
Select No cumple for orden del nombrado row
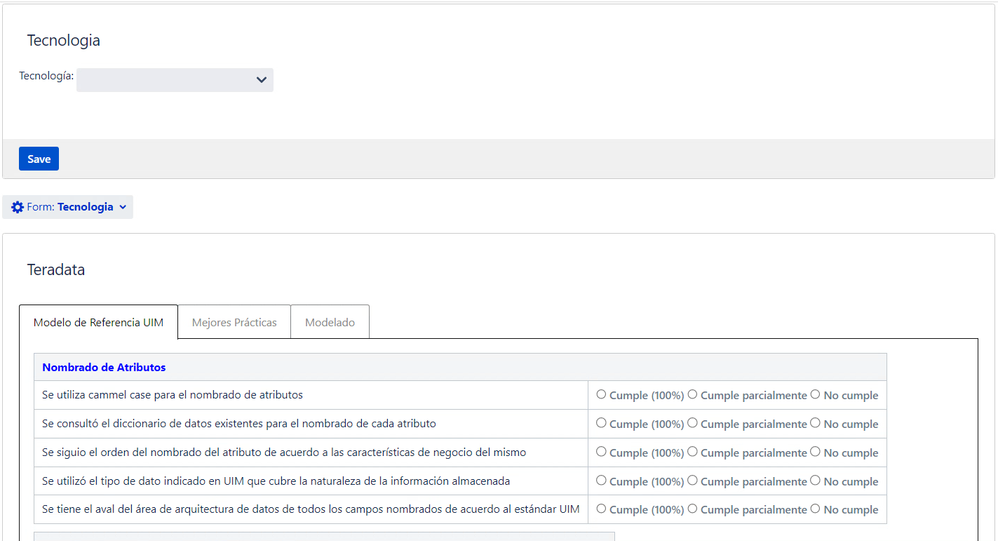[815, 451]
